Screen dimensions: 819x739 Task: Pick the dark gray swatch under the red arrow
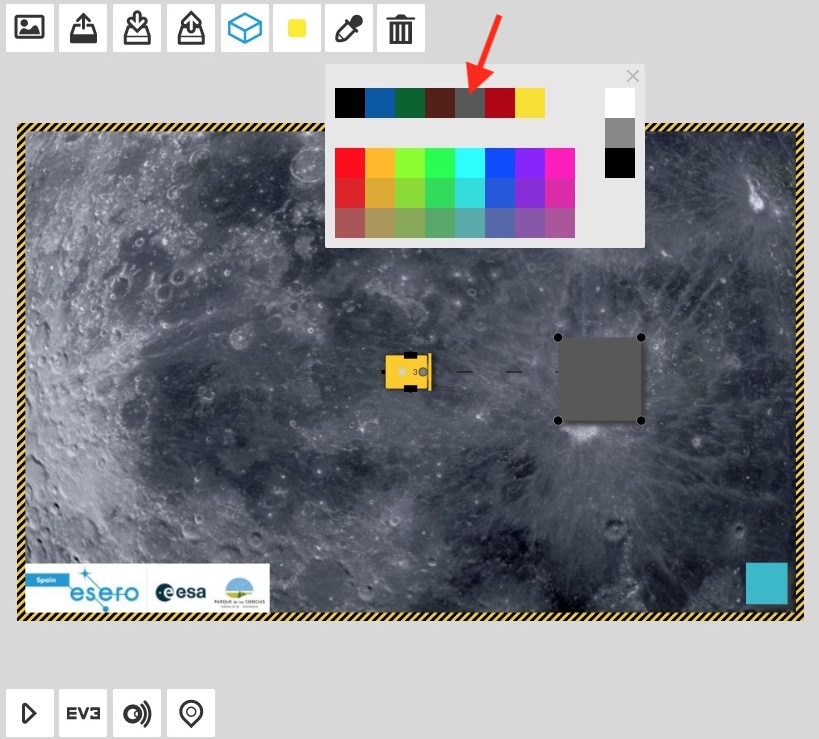pos(470,103)
